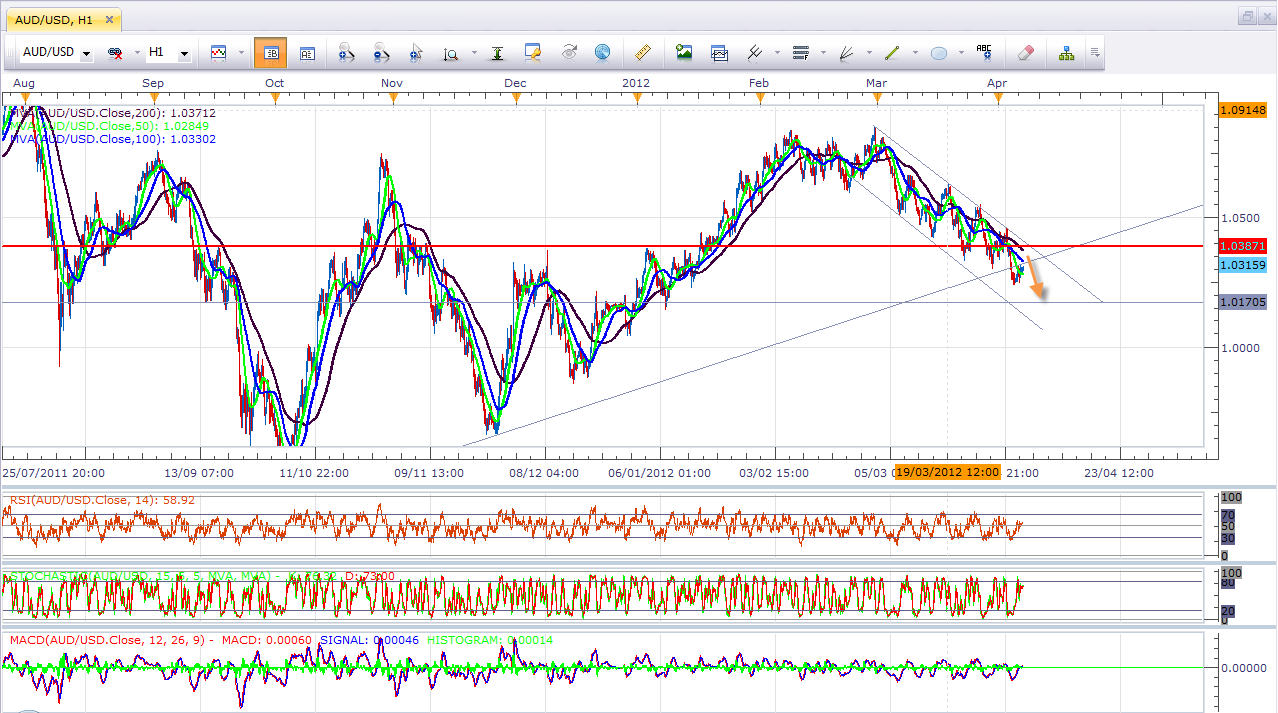Expand the trend line dropdown arrow
1278x713 pixels.
(x=915, y=53)
